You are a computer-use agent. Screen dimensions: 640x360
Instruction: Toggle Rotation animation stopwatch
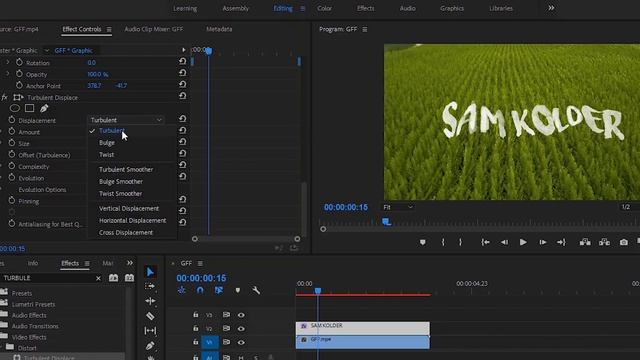(x=19, y=62)
